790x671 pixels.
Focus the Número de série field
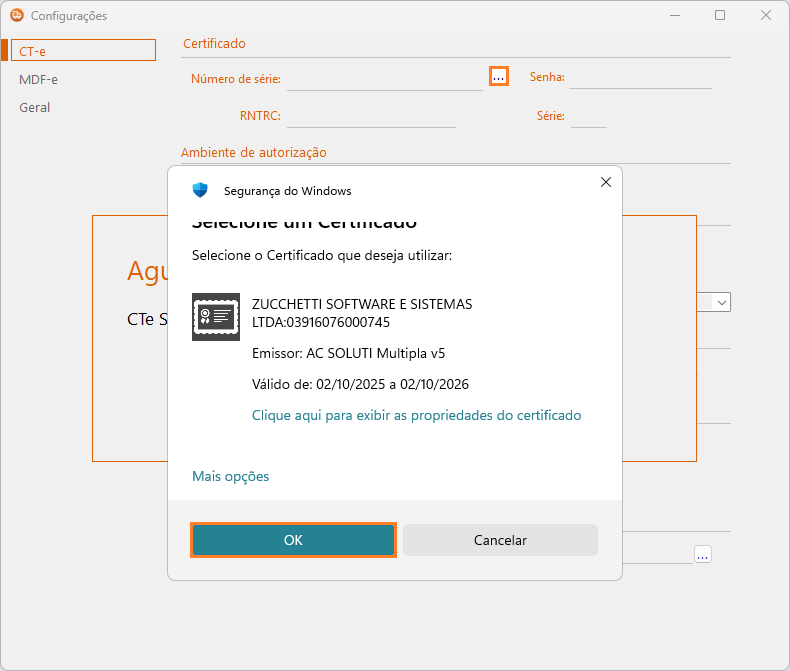click(x=384, y=79)
